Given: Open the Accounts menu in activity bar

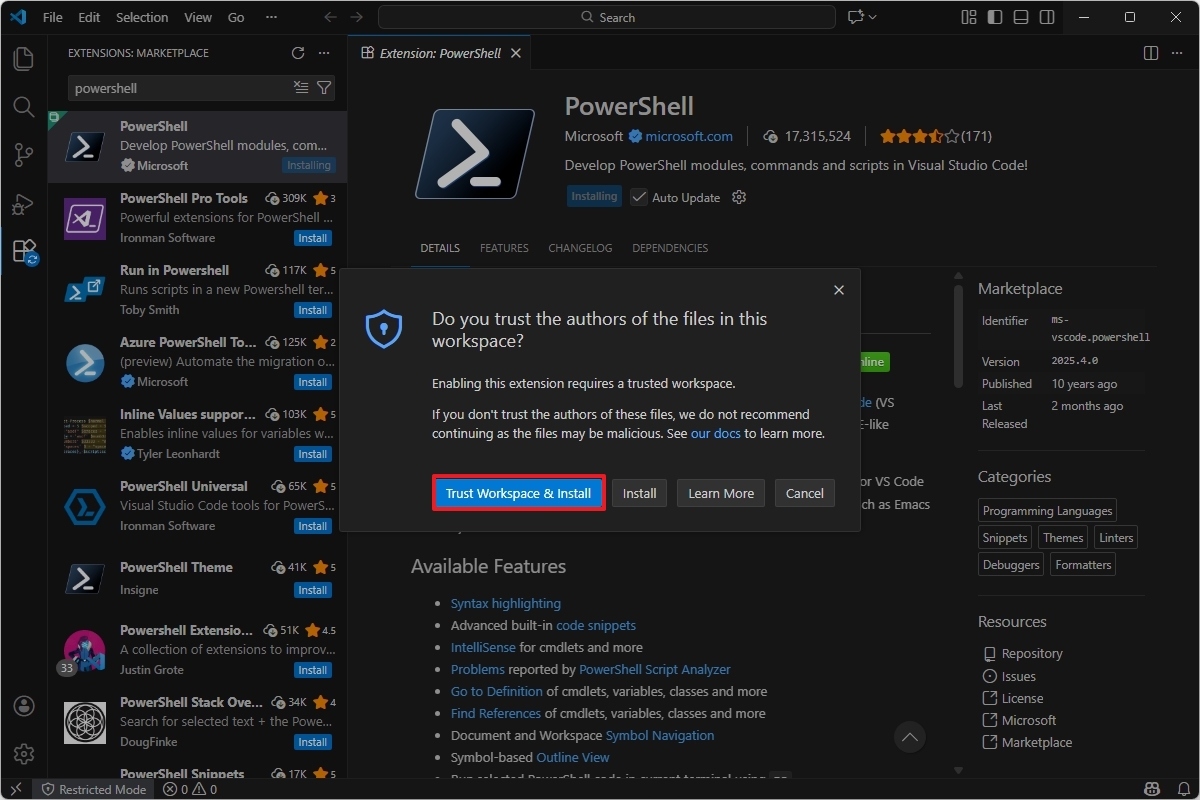Looking at the screenshot, I should 24,706.
